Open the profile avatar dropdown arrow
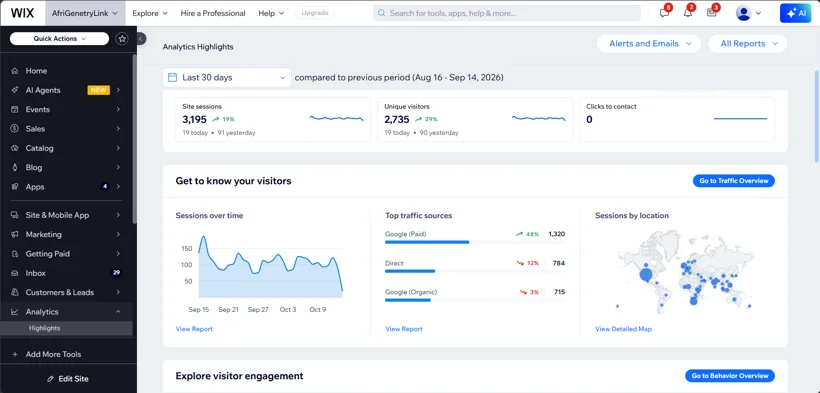This screenshot has width=820, height=393. pyautogui.click(x=758, y=14)
